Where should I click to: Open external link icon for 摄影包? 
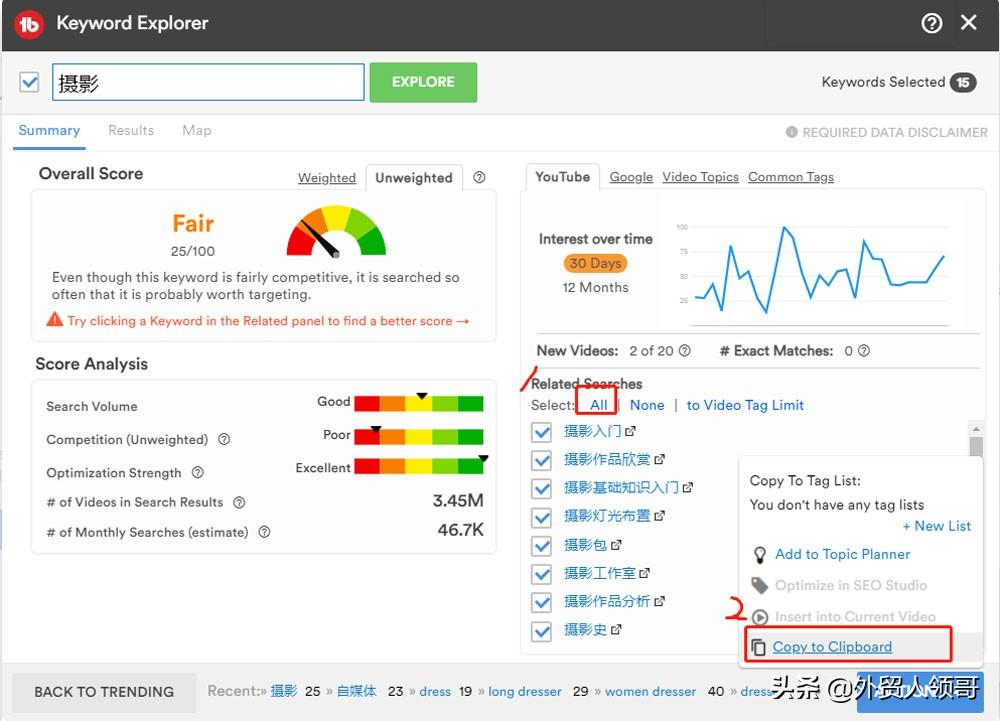coord(616,545)
